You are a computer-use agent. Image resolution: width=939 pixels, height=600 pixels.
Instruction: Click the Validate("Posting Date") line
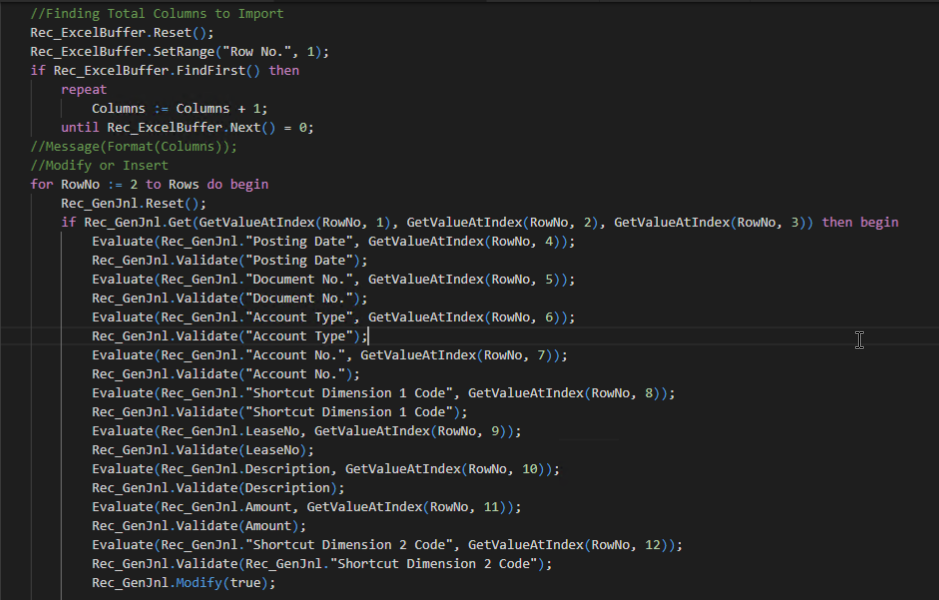click(x=230, y=260)
